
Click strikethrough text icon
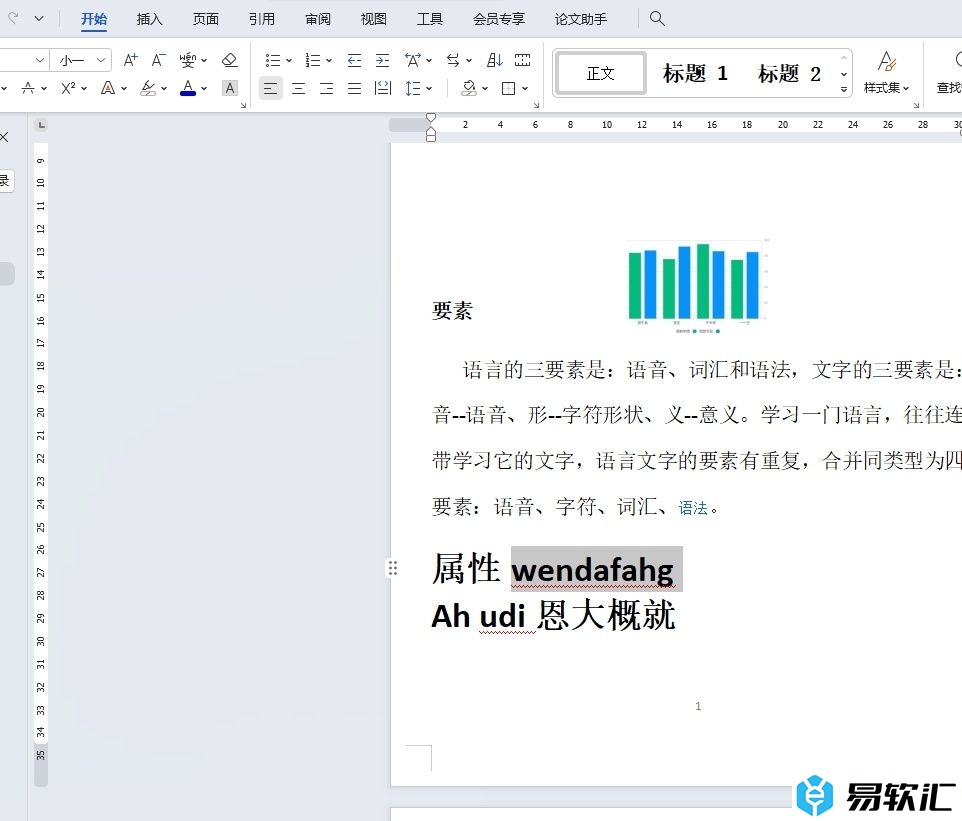[x=28, y=89]
